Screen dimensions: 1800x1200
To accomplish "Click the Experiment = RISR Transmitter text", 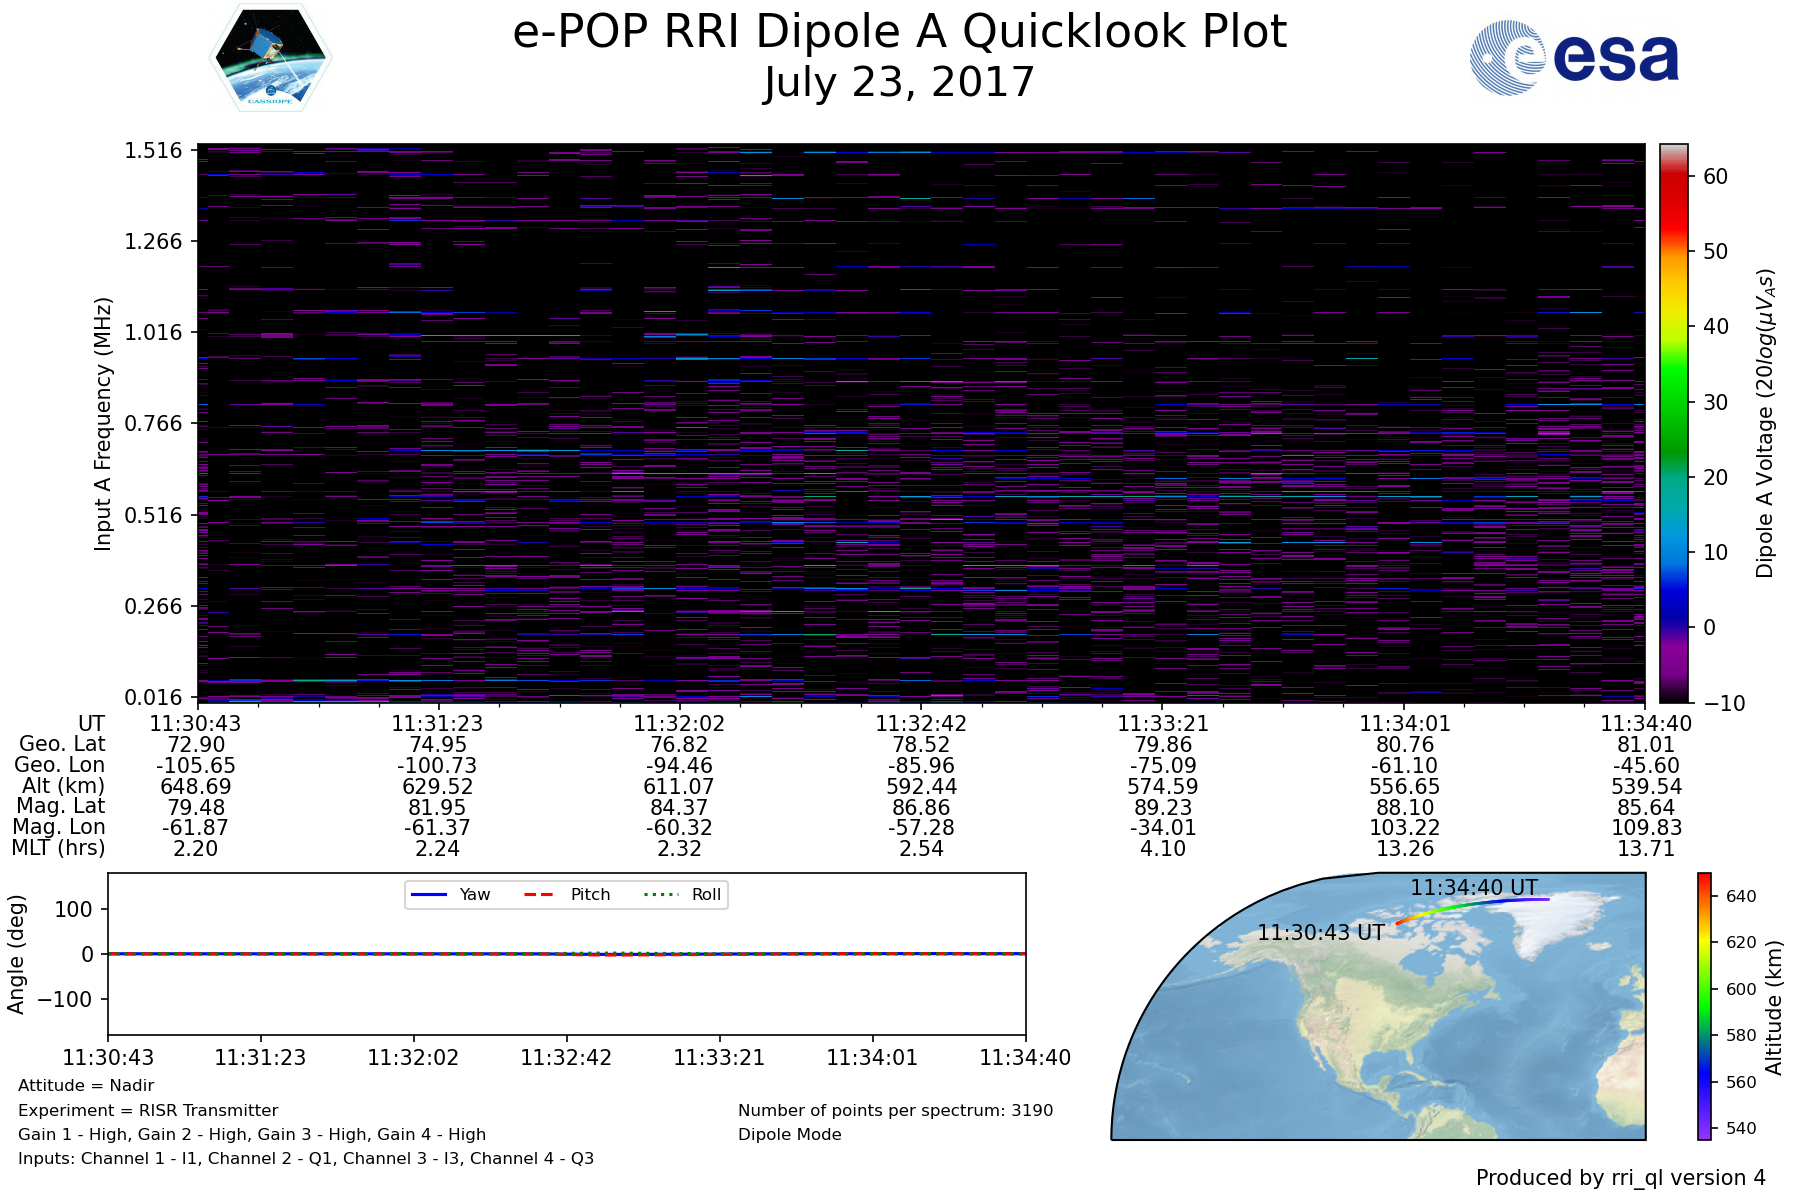I will 148,1110.
